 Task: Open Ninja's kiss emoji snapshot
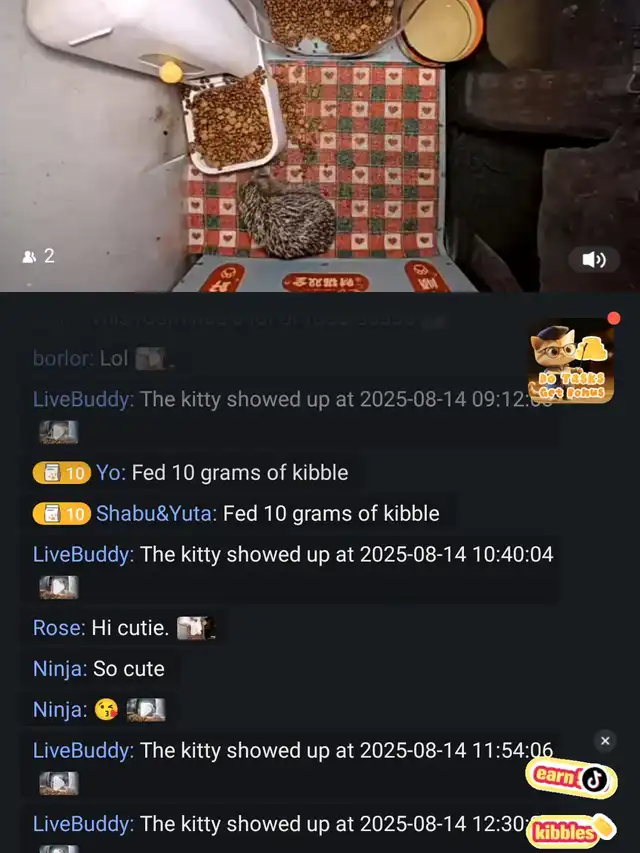(146, 710)
